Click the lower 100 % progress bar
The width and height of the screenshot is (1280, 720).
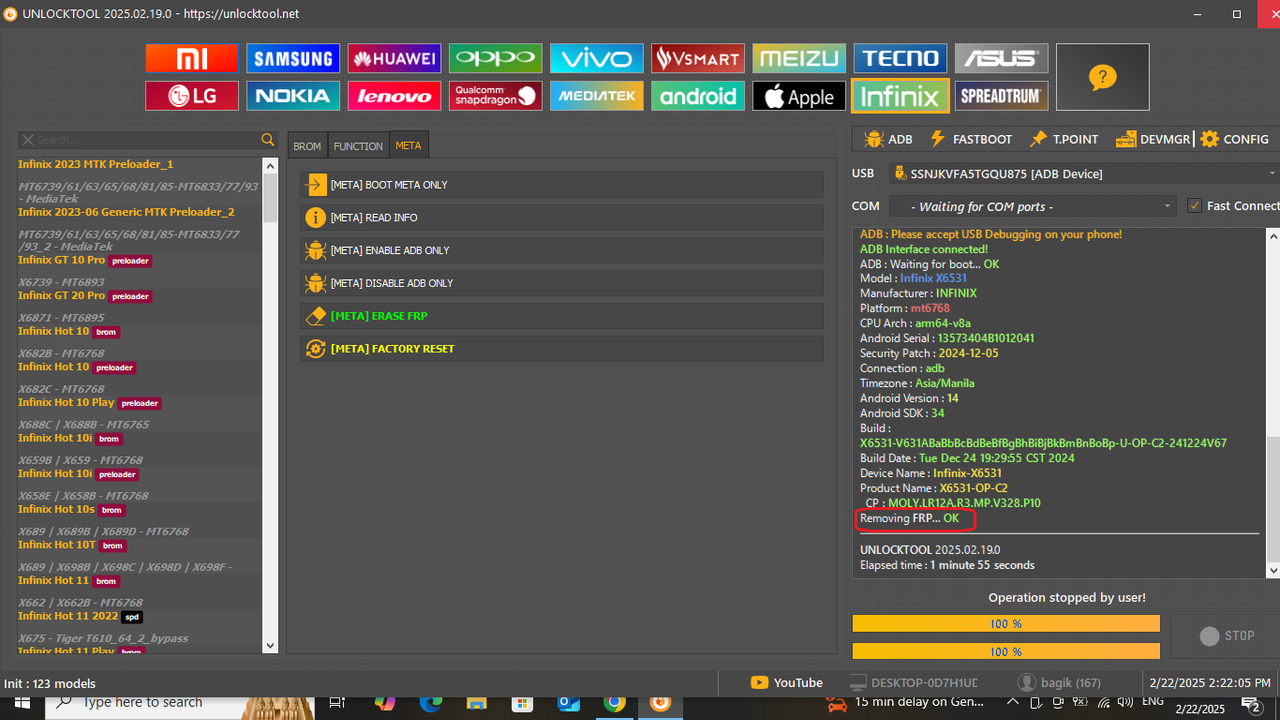(x=1005, y=652)
